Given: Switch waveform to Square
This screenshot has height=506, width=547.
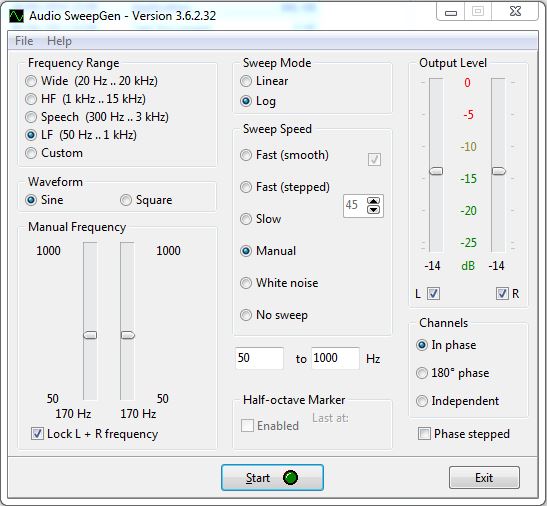Looking at the screenshot, I should pyautogui.click(x=146, y=200).
